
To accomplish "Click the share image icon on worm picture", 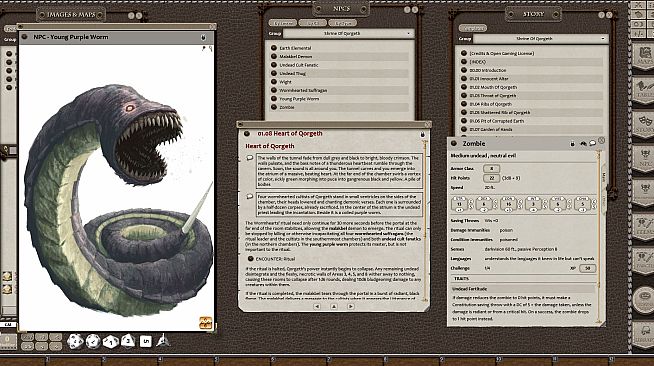I will point(205,323).
